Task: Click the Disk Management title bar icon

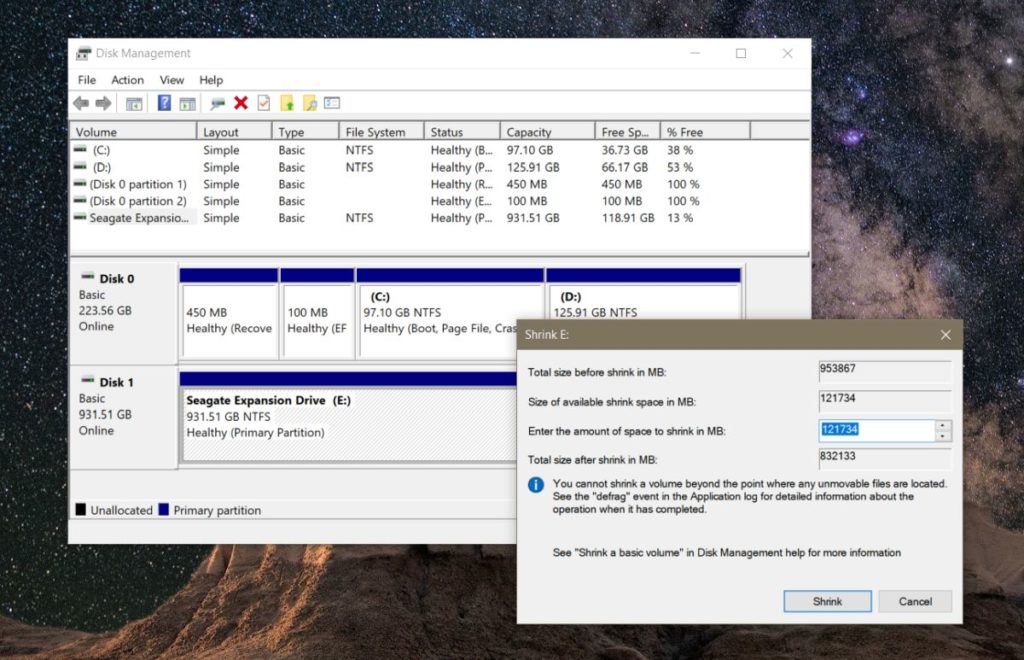Action: click(81, 53)
